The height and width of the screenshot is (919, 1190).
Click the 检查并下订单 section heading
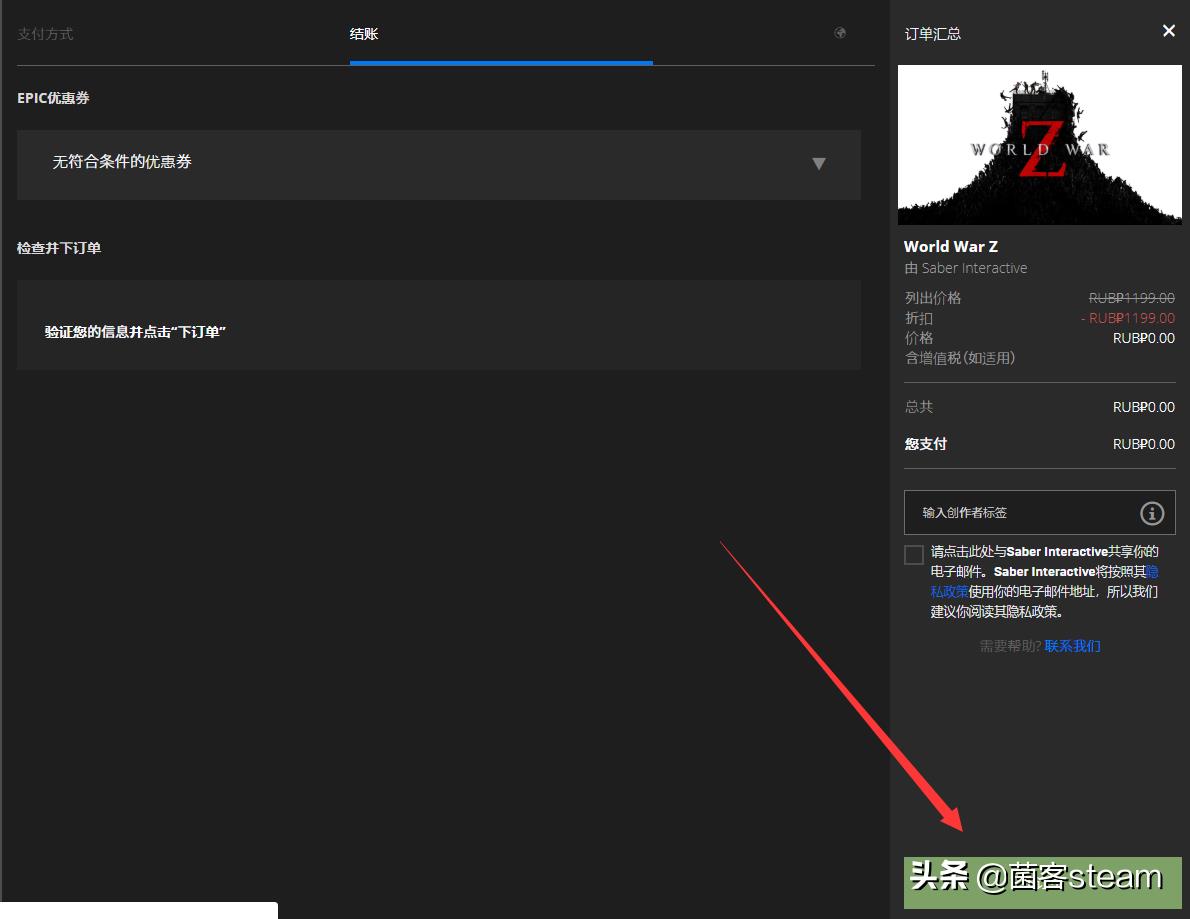pos(59,248)
